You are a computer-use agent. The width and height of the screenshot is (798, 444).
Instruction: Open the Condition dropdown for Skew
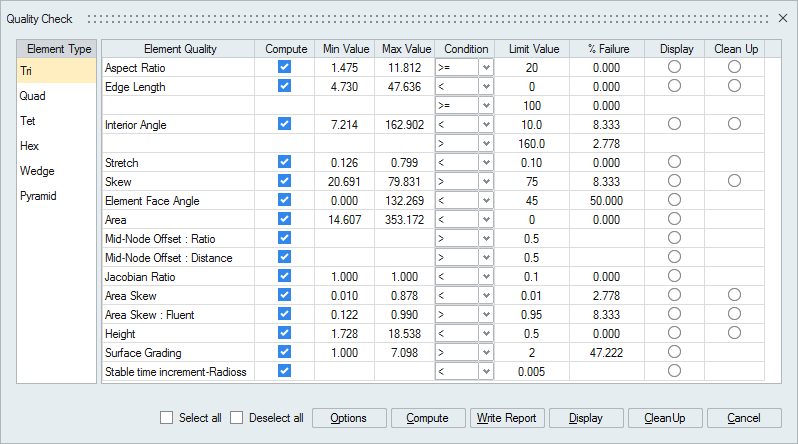(x=486, y=181)
